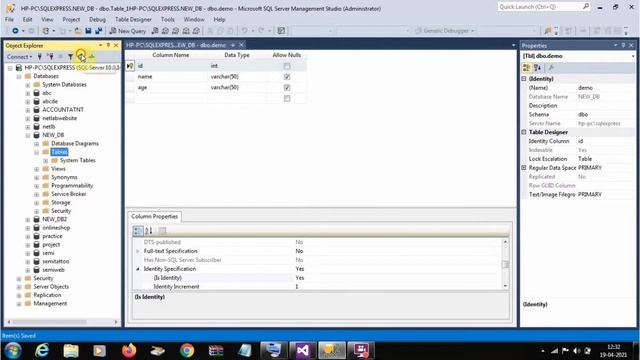The height and width of the screenshot is (360, 640).
Task: Open the Windows Start menu
Action: coord(13,350)
